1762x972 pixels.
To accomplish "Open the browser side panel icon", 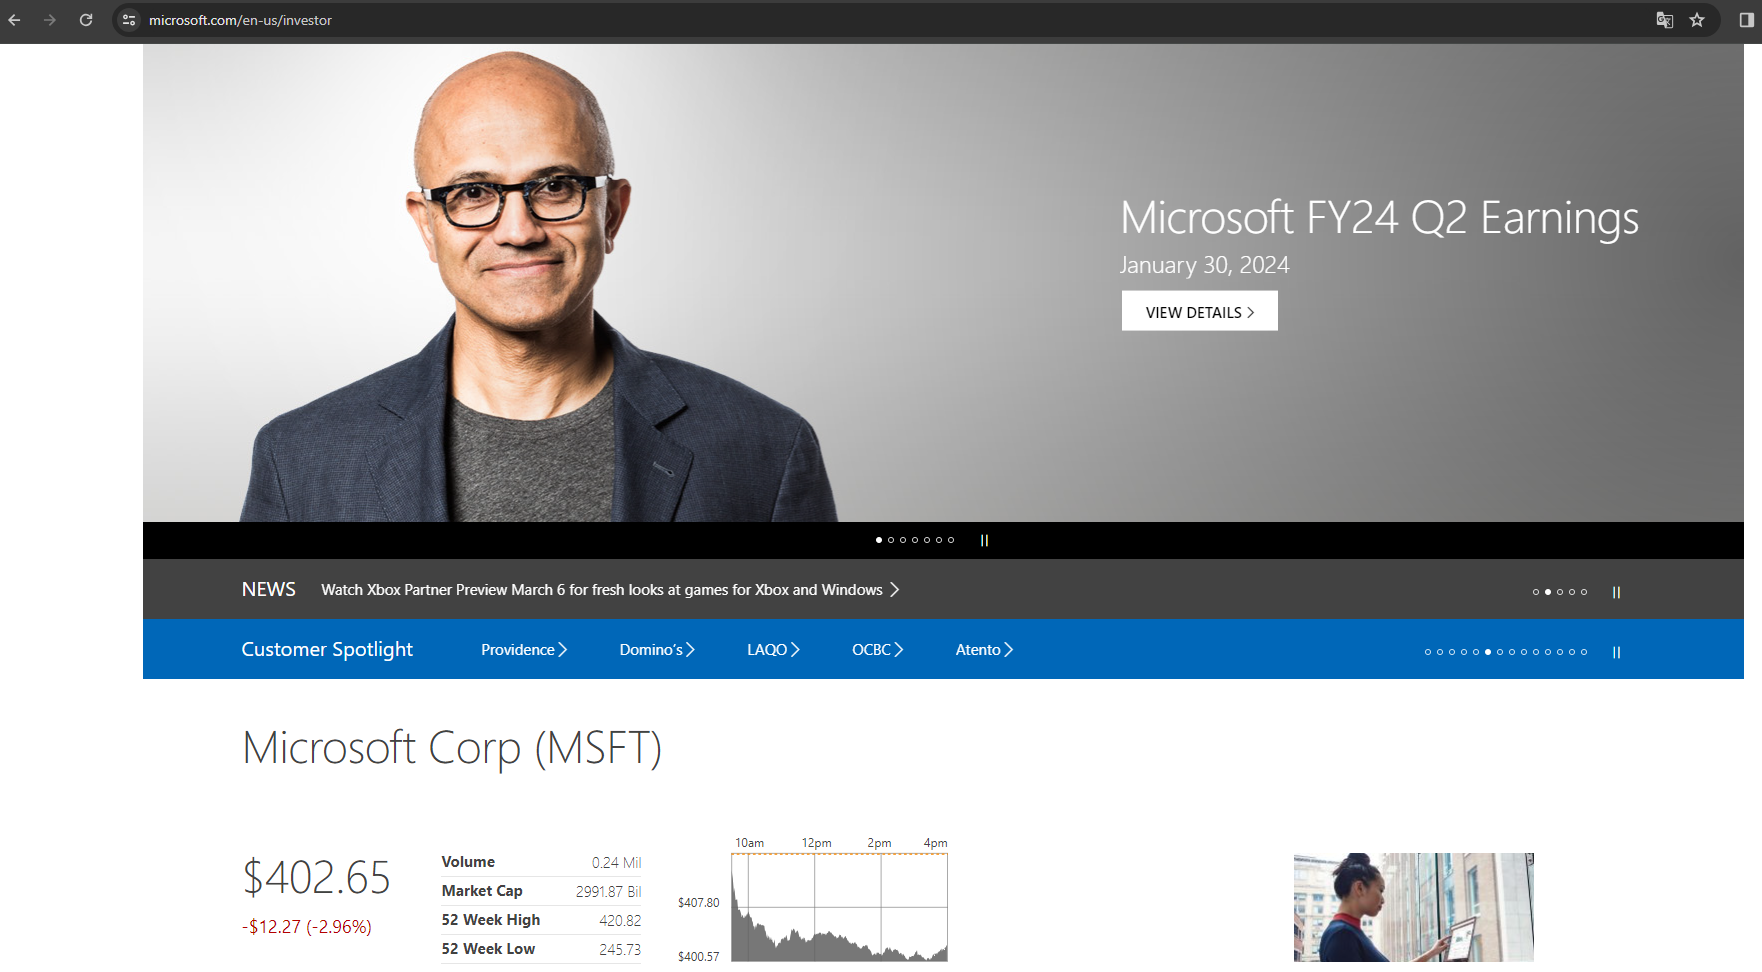I will [x=1746, y=20].
